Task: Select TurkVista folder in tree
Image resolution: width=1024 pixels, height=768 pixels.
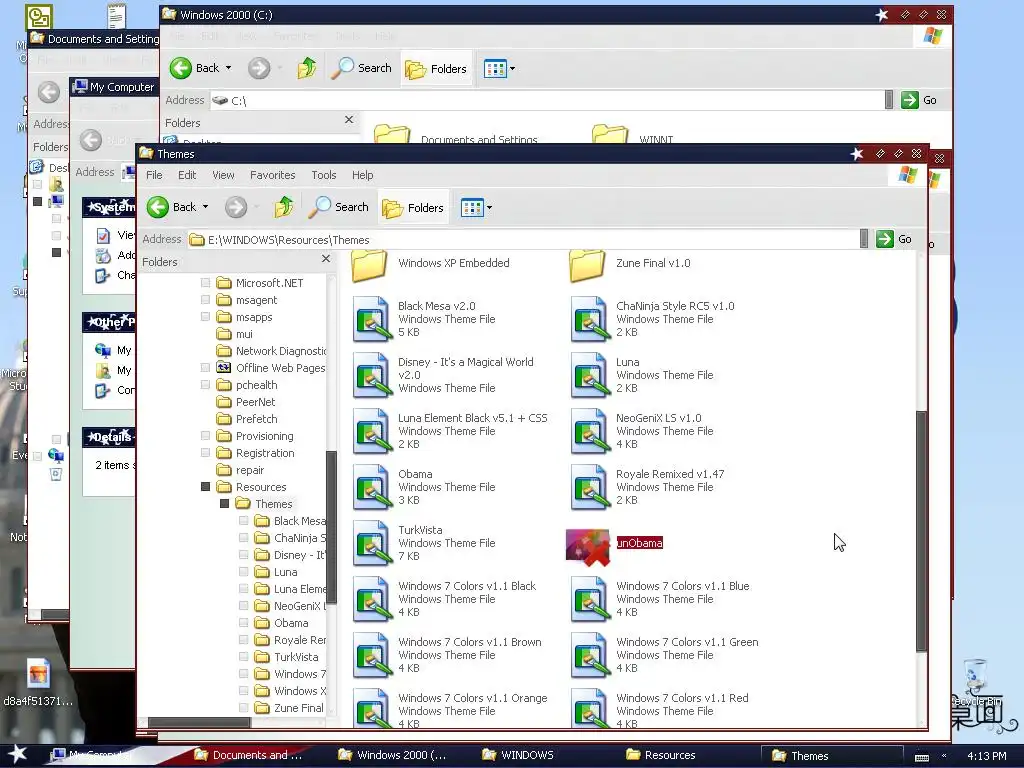Action: [296, 657]
